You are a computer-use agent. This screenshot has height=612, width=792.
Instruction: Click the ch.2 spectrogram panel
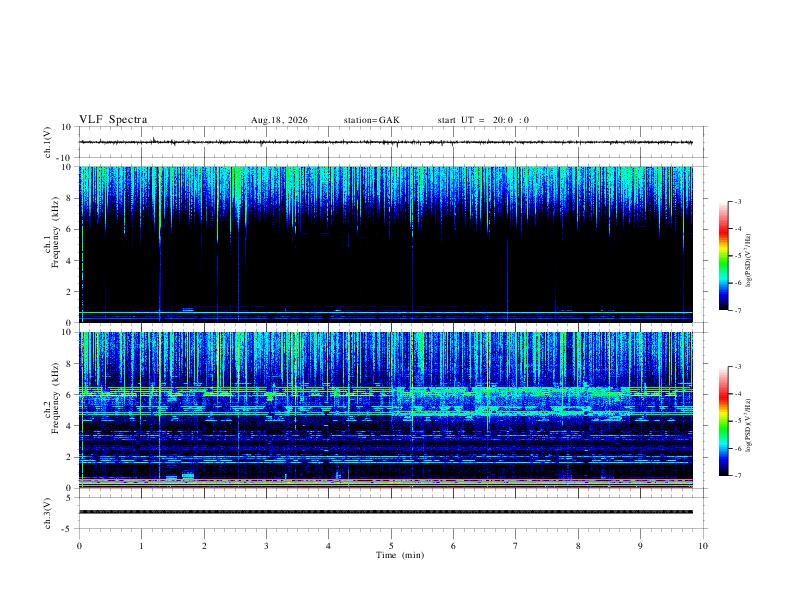pyautogui.click(x=386, y=410)
